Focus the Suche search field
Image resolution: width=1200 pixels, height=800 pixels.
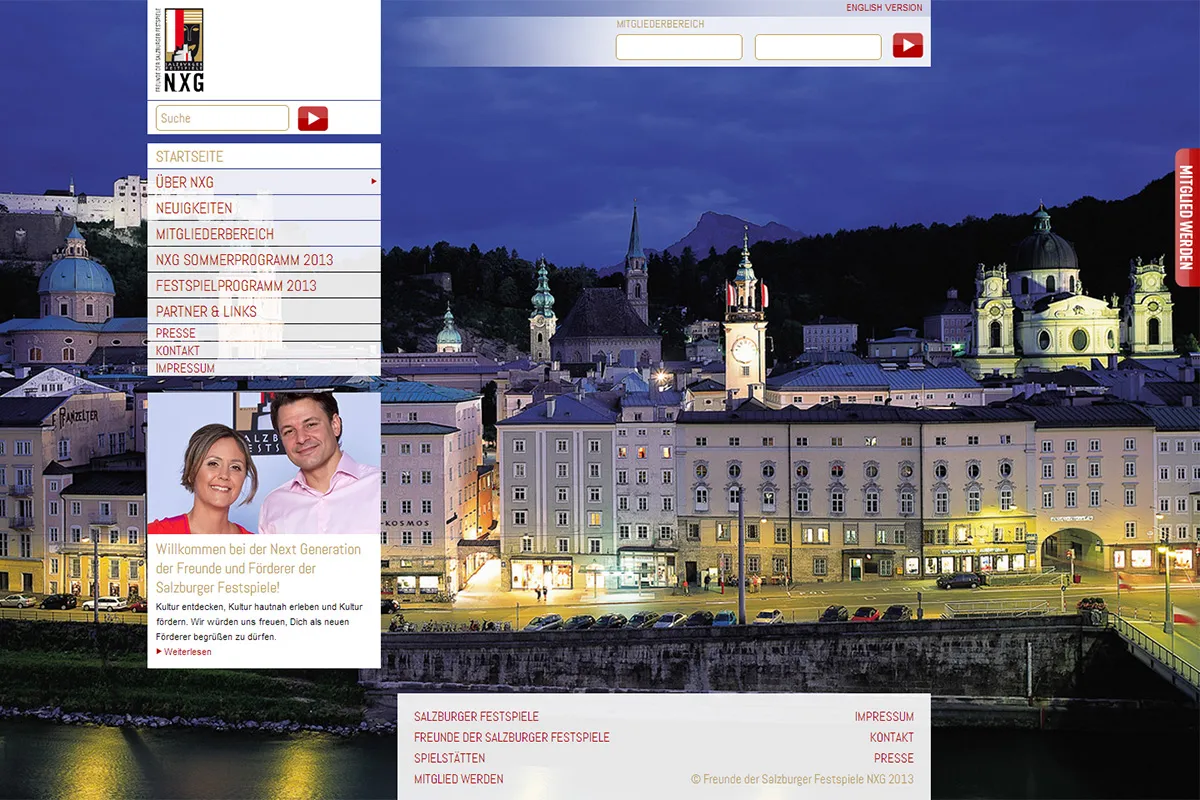[x=222, y=118]
